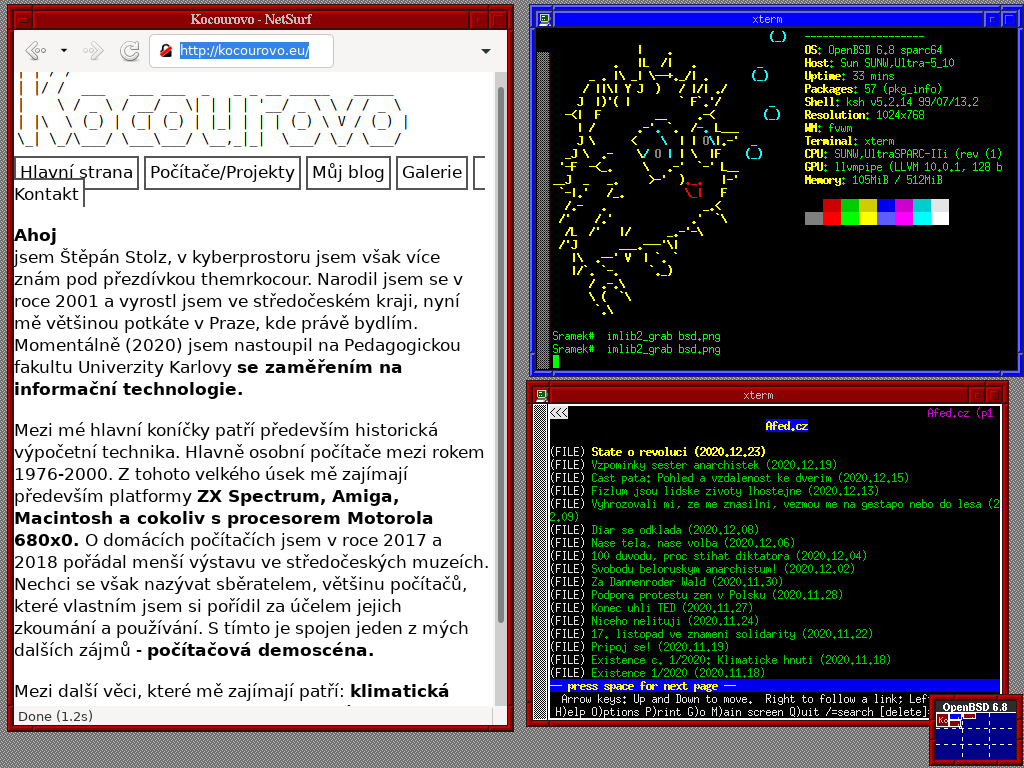Open window menu icon of bottom xterm
Screen dimensions: 1024x768
[x=541, y=394]
